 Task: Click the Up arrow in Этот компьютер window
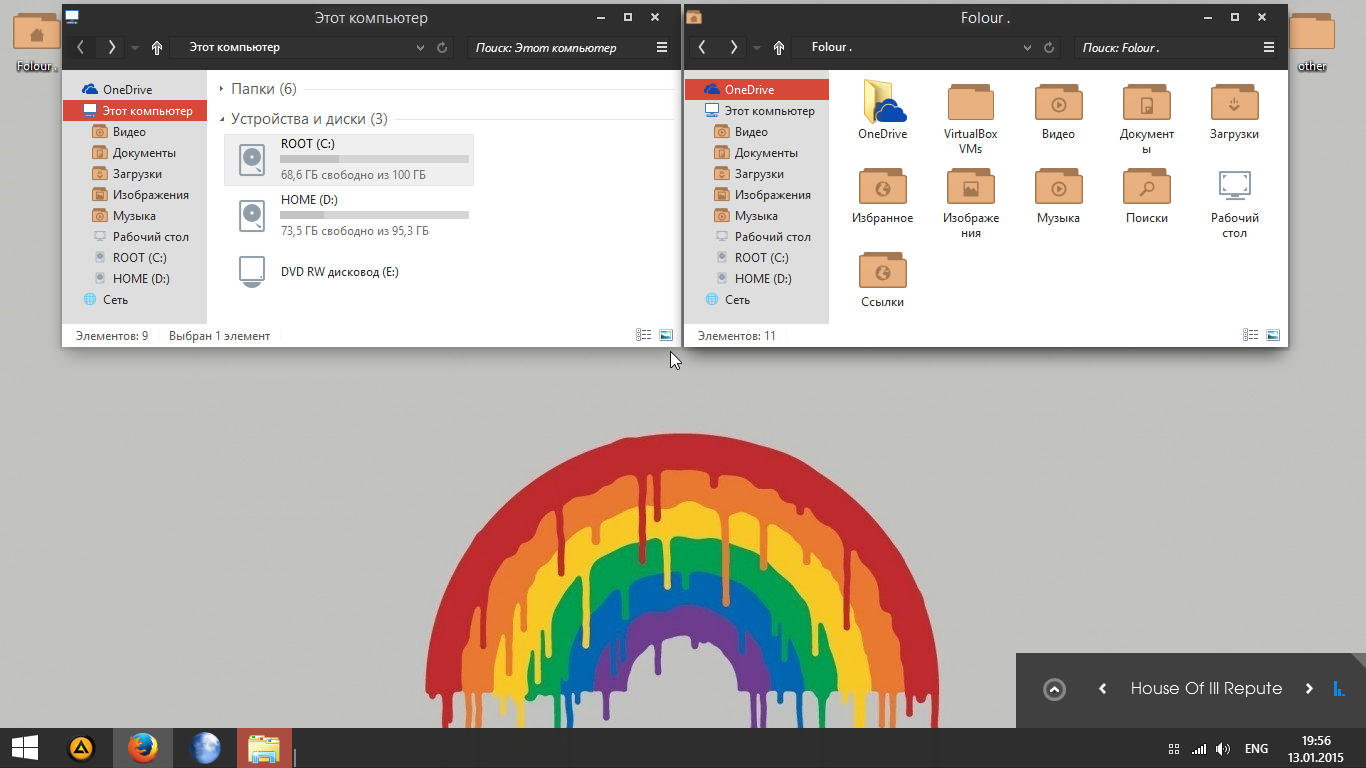[x=157, y=47]
